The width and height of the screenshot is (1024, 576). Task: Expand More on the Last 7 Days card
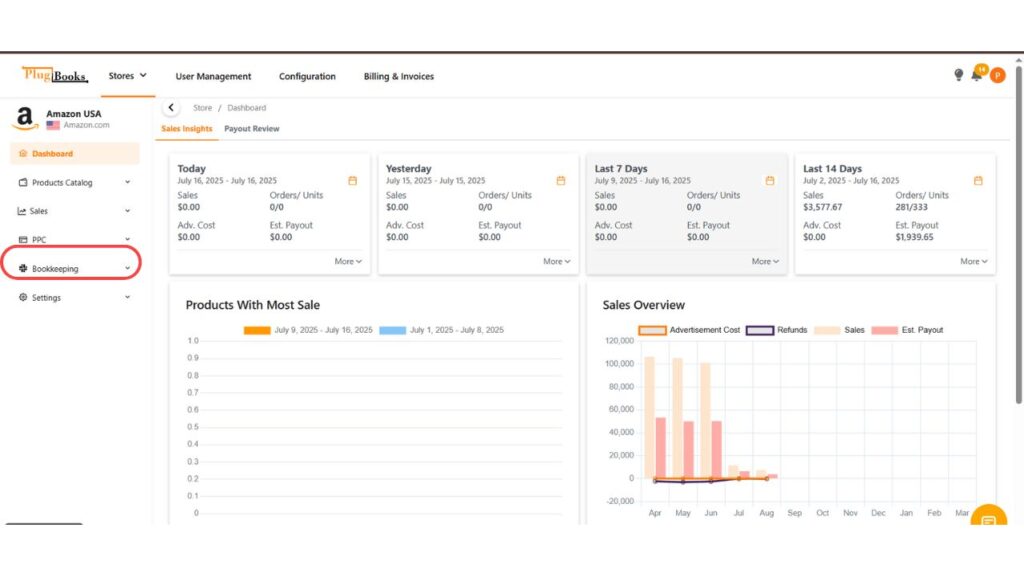(765, 261)
